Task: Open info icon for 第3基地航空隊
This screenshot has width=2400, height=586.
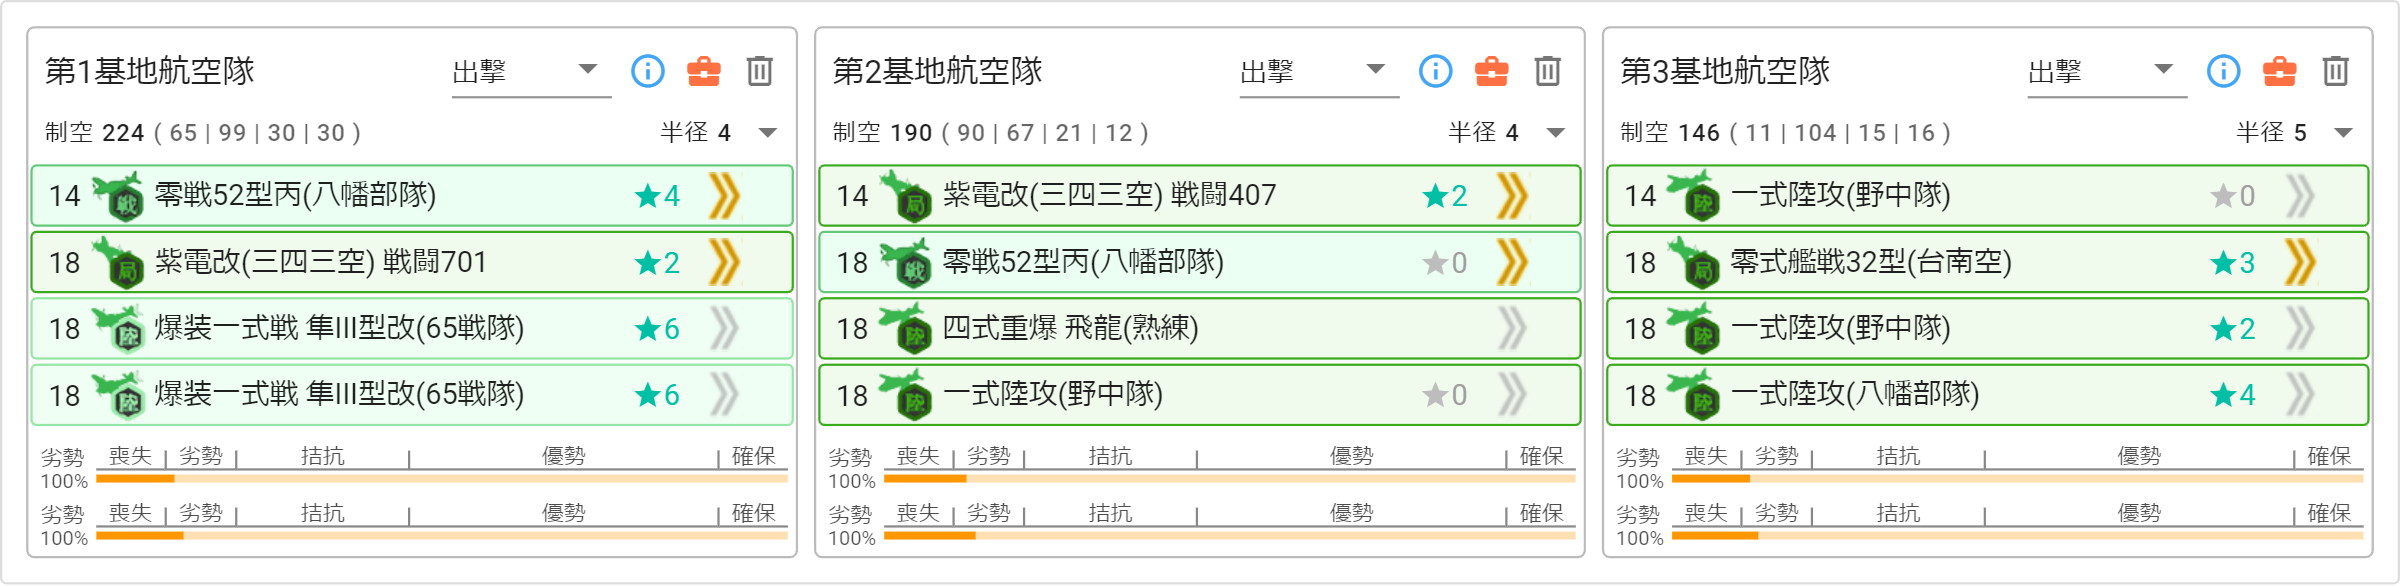Action: [x=2224, y=71]
